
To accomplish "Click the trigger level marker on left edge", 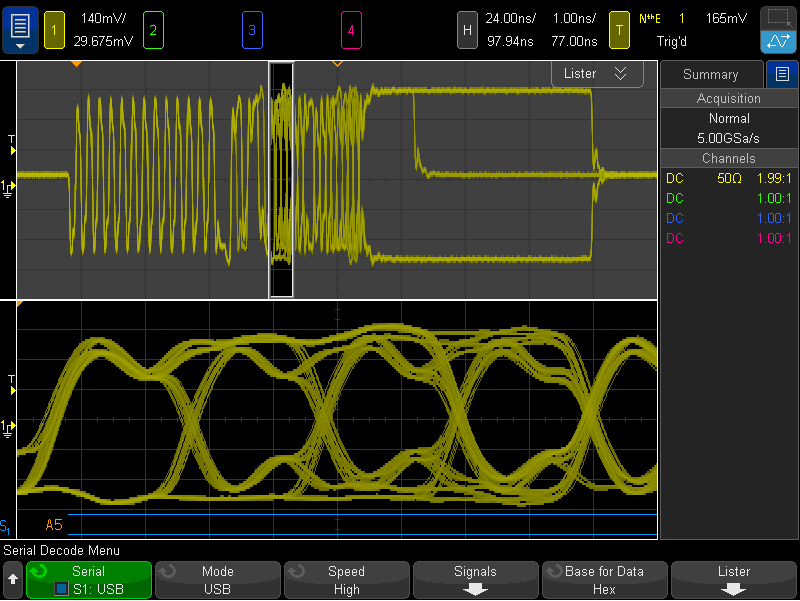I will click(x=12, y=150).
